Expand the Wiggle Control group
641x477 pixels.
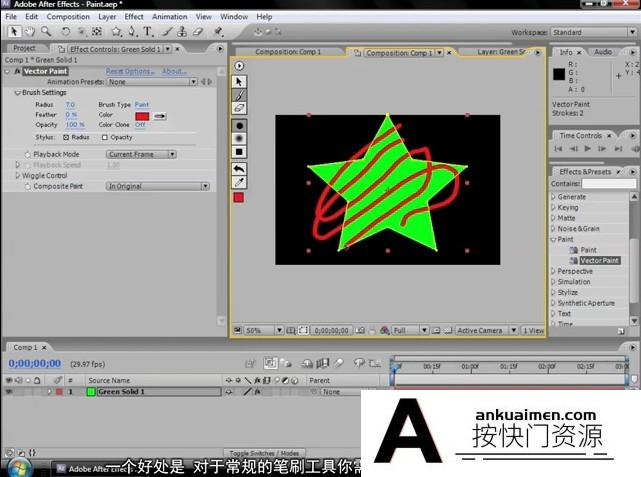[17, 175]
